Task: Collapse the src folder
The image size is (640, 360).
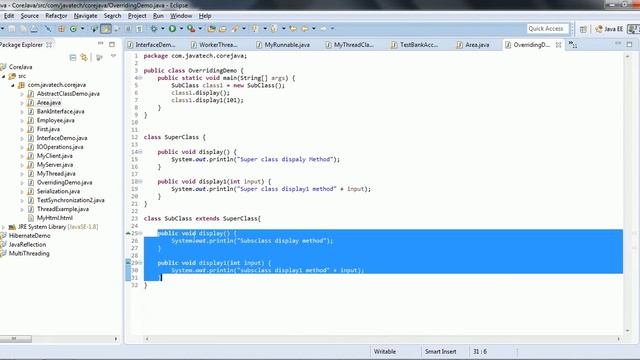Action: [x=4, y=76]
